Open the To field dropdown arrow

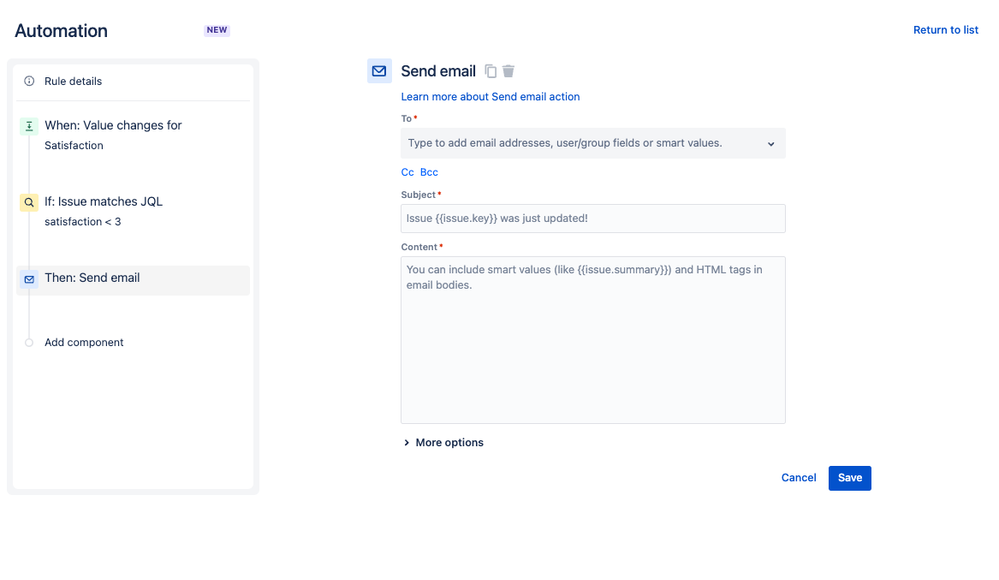pyautogui.click(x=771, y=144)
